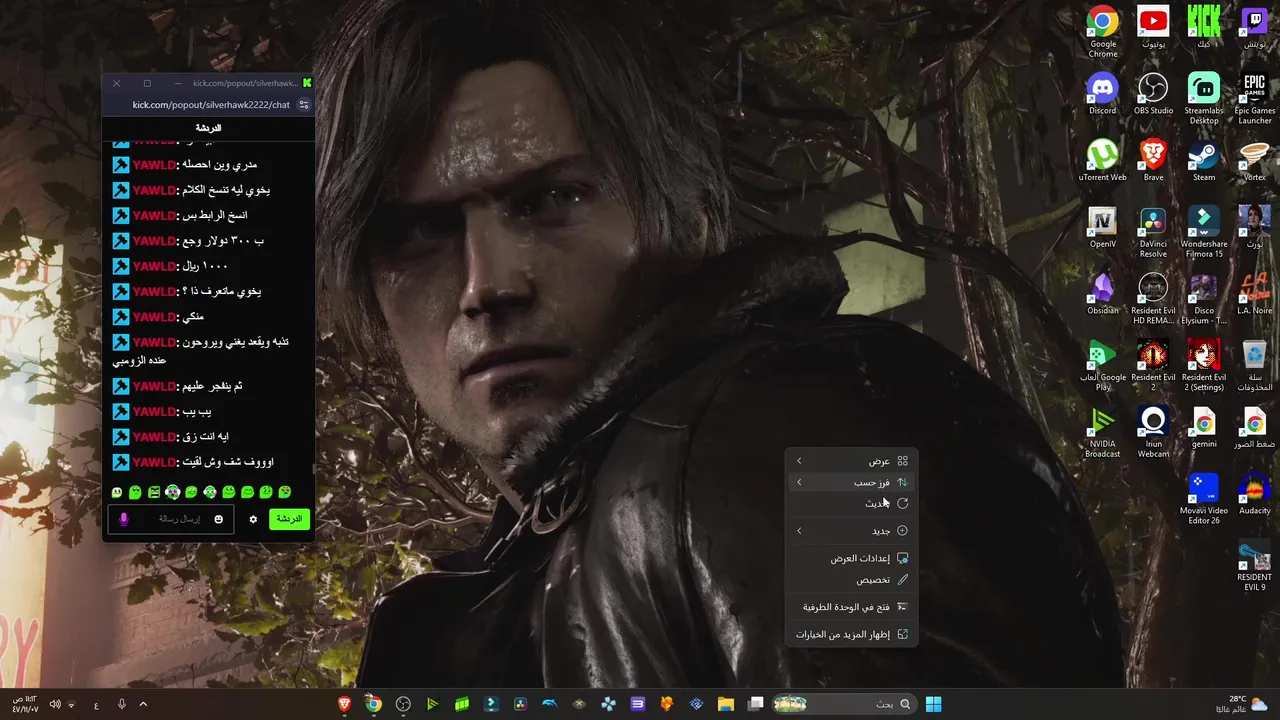Open the Brave browser desktop icon

[1153, 160]
